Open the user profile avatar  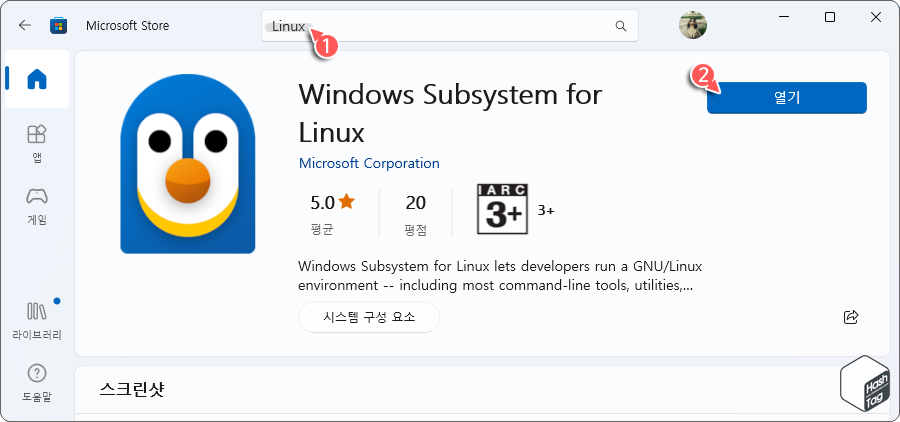pos(693,25)
